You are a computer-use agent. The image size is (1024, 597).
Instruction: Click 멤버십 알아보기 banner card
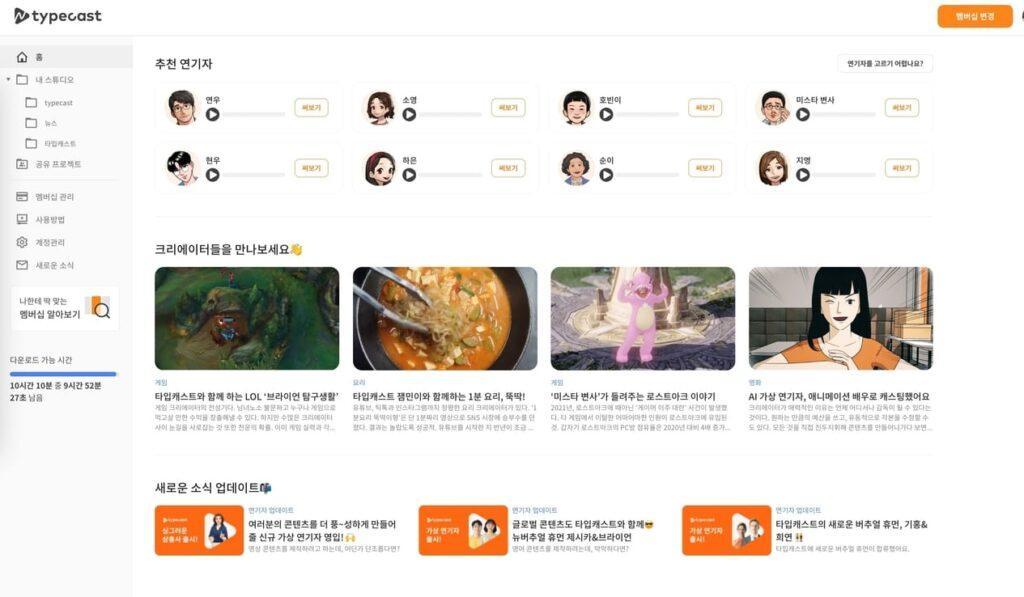click(x=65, y=308)
